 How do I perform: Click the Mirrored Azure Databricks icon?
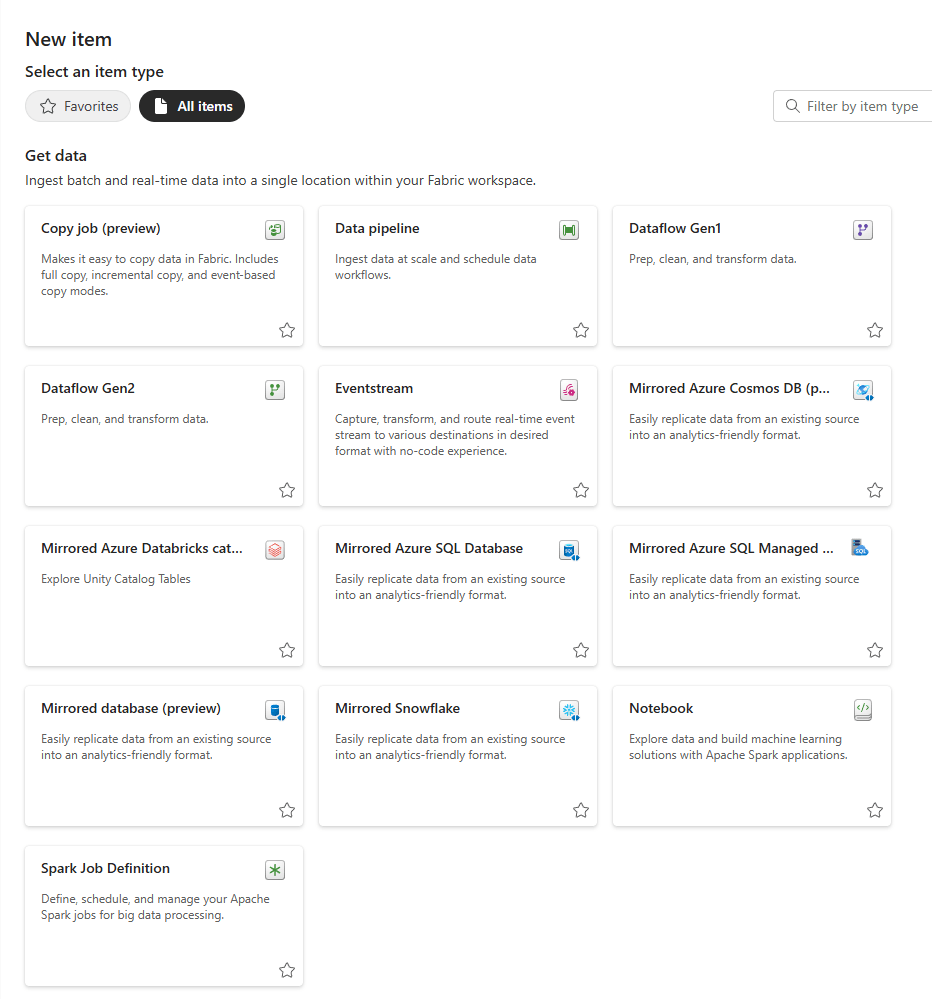point(275,550)
